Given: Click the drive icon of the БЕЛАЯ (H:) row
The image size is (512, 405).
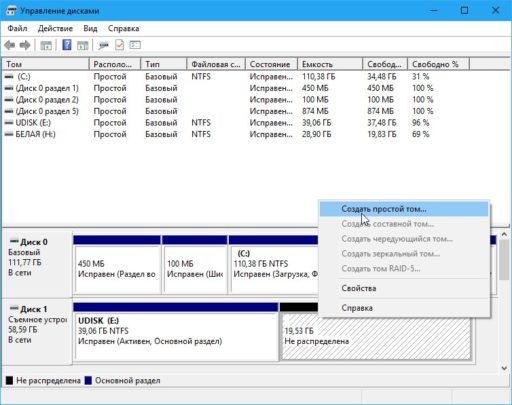Looking at the screenshot, I should tap(9, 134).
